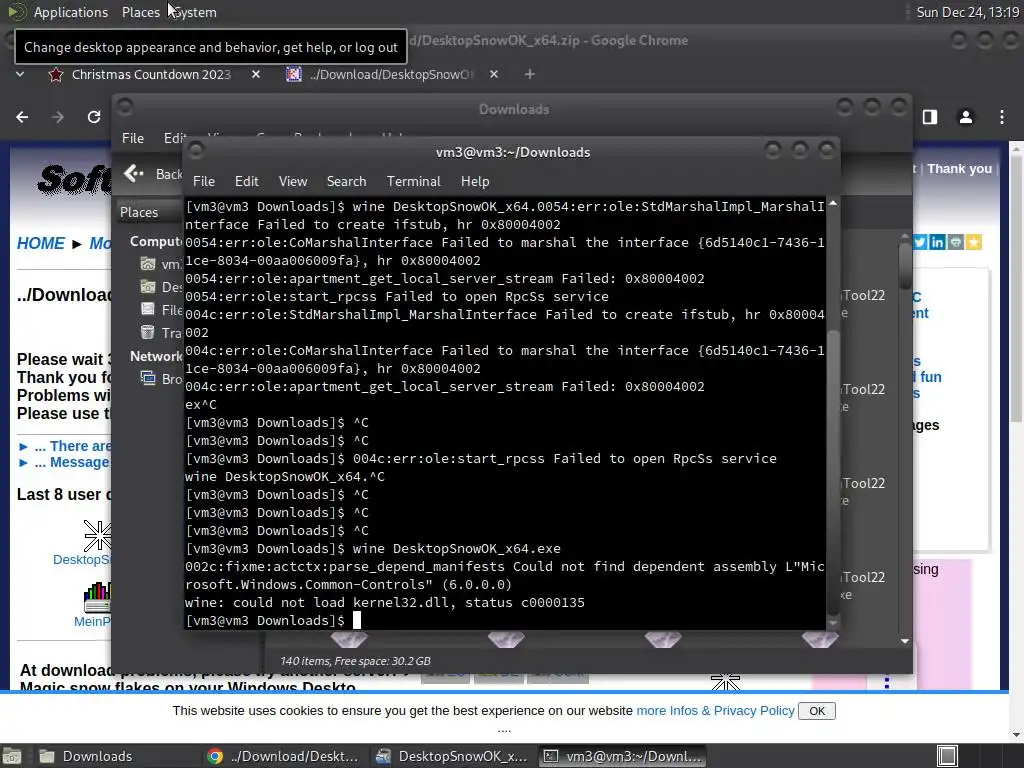
Task: Toggle Chrome side panel icon
Action: coord(930,117)
